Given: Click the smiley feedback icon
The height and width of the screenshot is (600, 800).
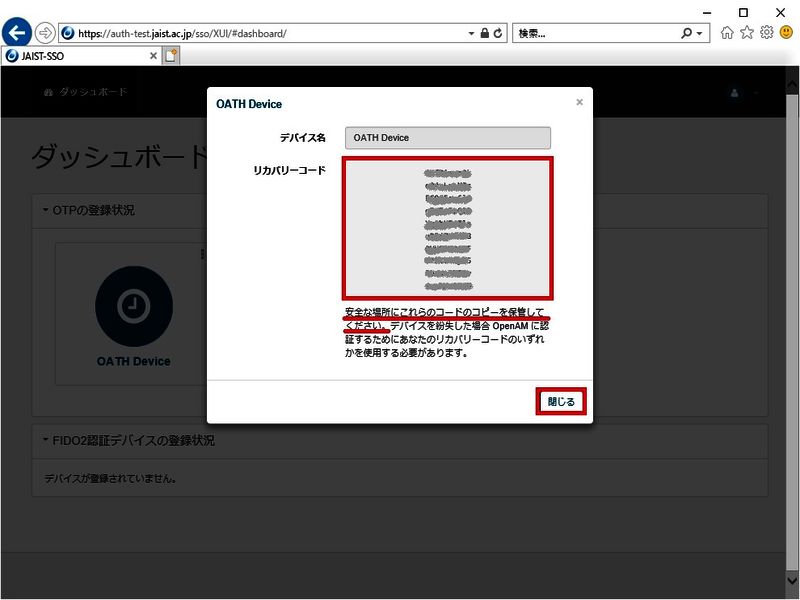Looking at the screenshot, I should tap(787, 33).
